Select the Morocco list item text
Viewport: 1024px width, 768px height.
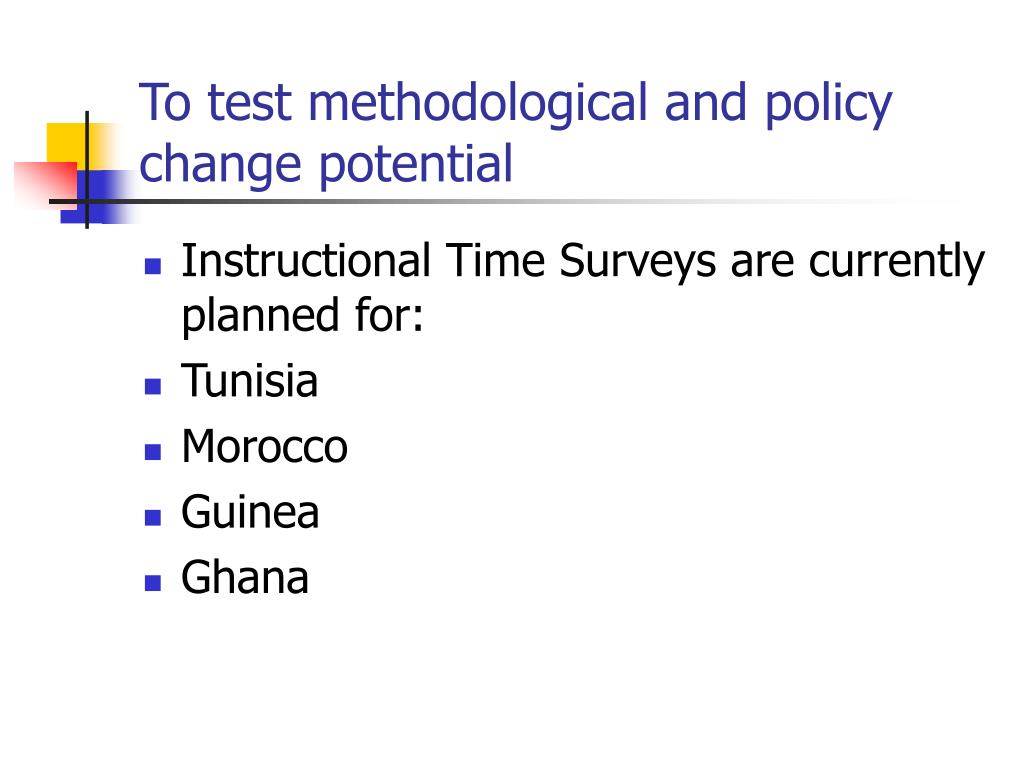(x=264, y=447)
